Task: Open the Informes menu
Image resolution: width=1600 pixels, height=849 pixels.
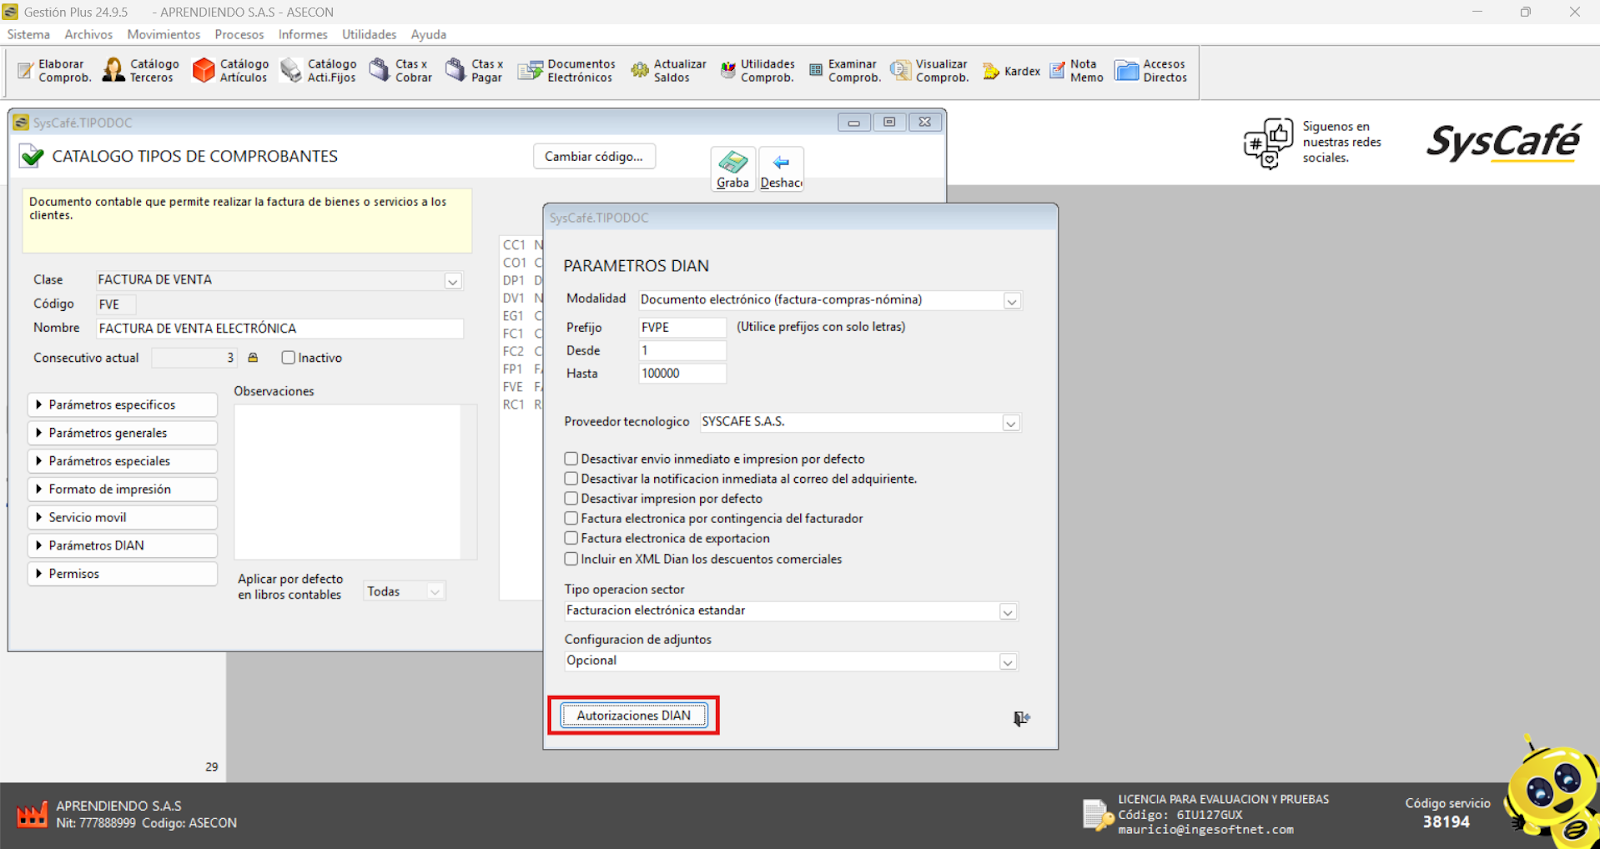Action: 302,34
